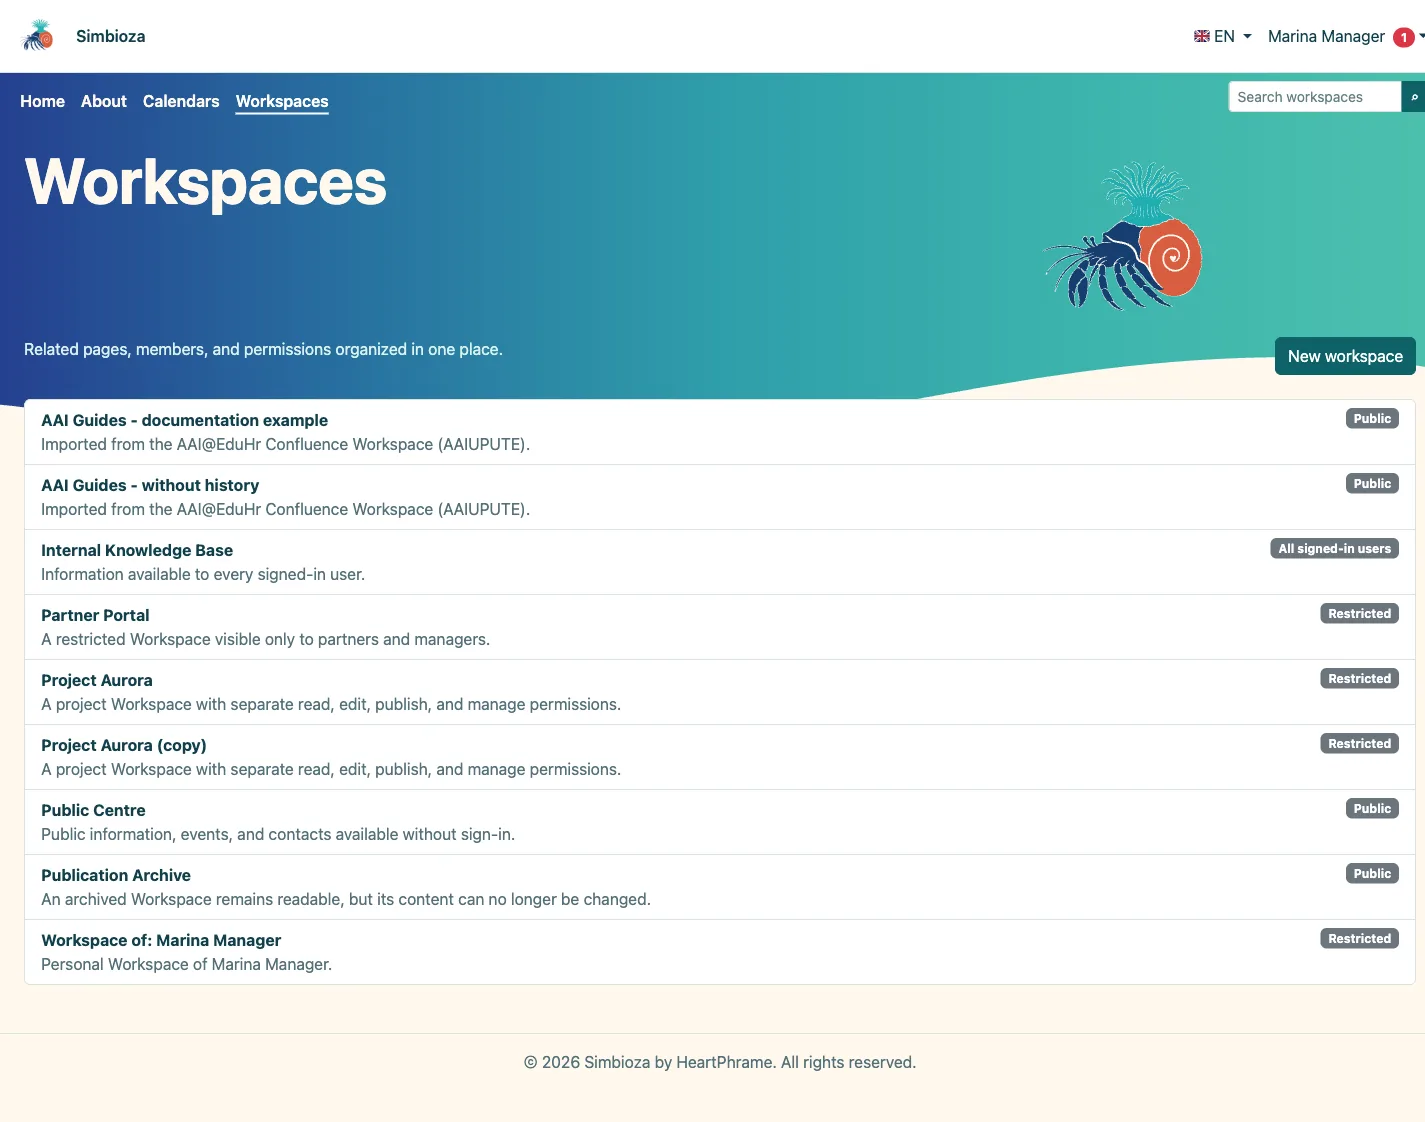The height and width of the screenshot is (1122, 1425).
Task: Click Public badge on Public Centre row
Action: click(1372, 808)
